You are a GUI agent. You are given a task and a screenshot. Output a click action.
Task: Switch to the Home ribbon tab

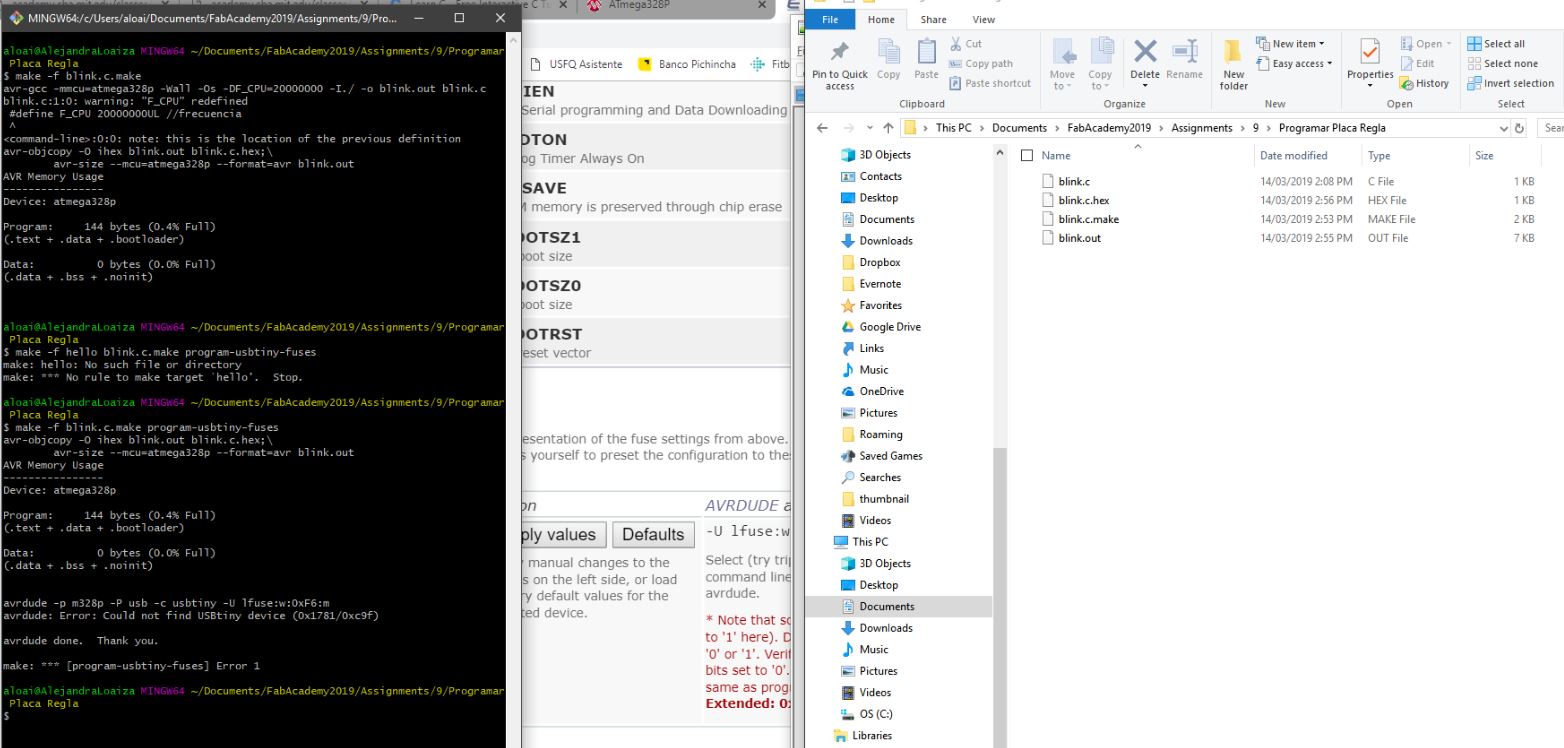pyautogui.click(x=881, y=20)
